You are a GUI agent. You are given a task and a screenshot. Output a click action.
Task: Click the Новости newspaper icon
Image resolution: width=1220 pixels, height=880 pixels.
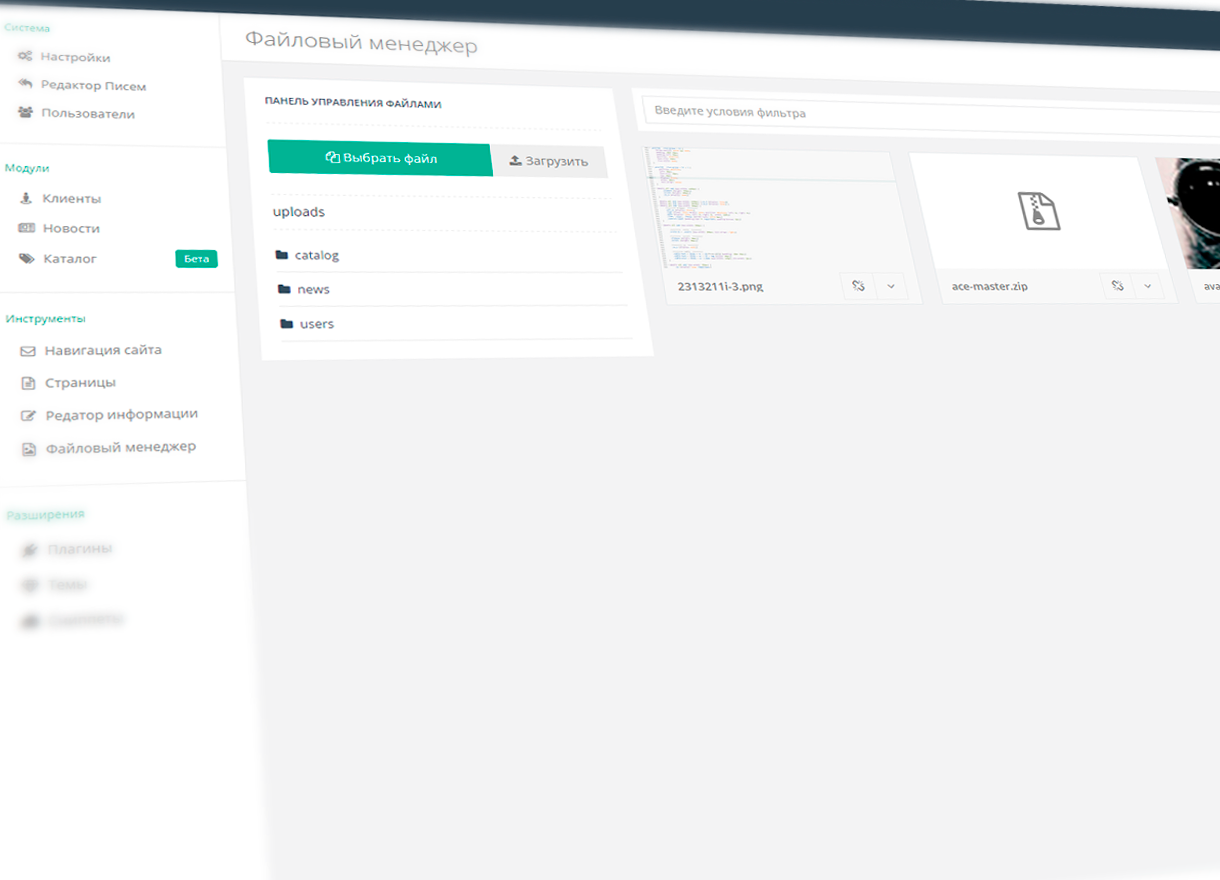27,228
